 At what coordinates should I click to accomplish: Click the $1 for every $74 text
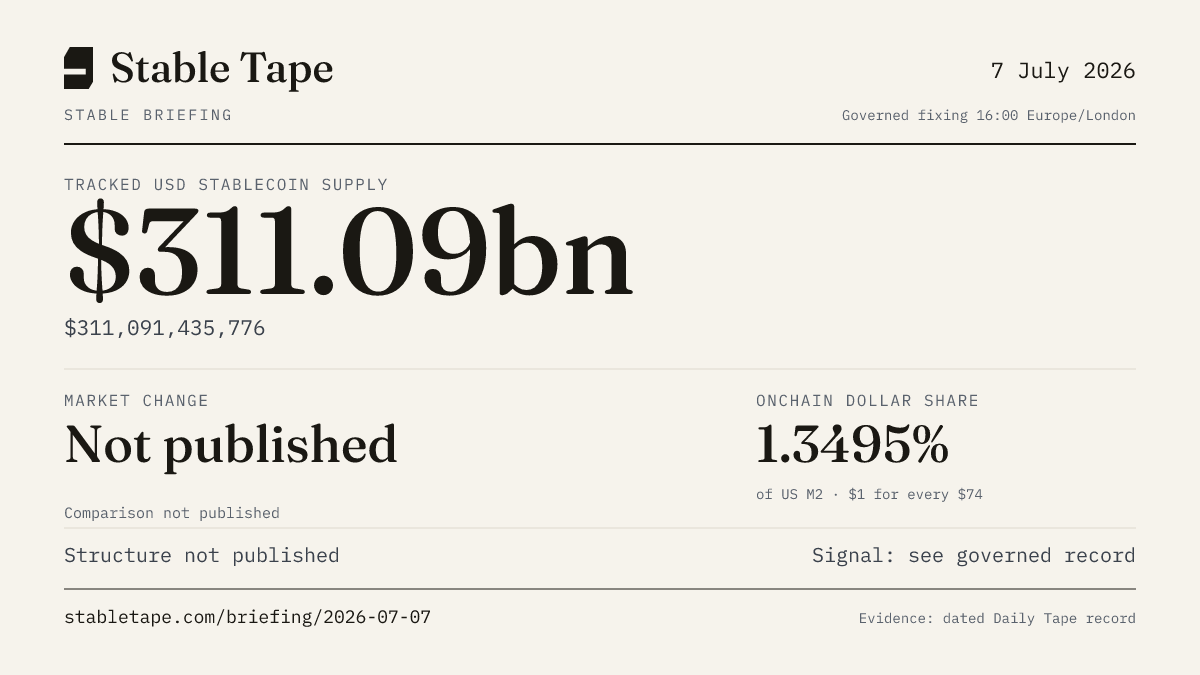[915, 494]
